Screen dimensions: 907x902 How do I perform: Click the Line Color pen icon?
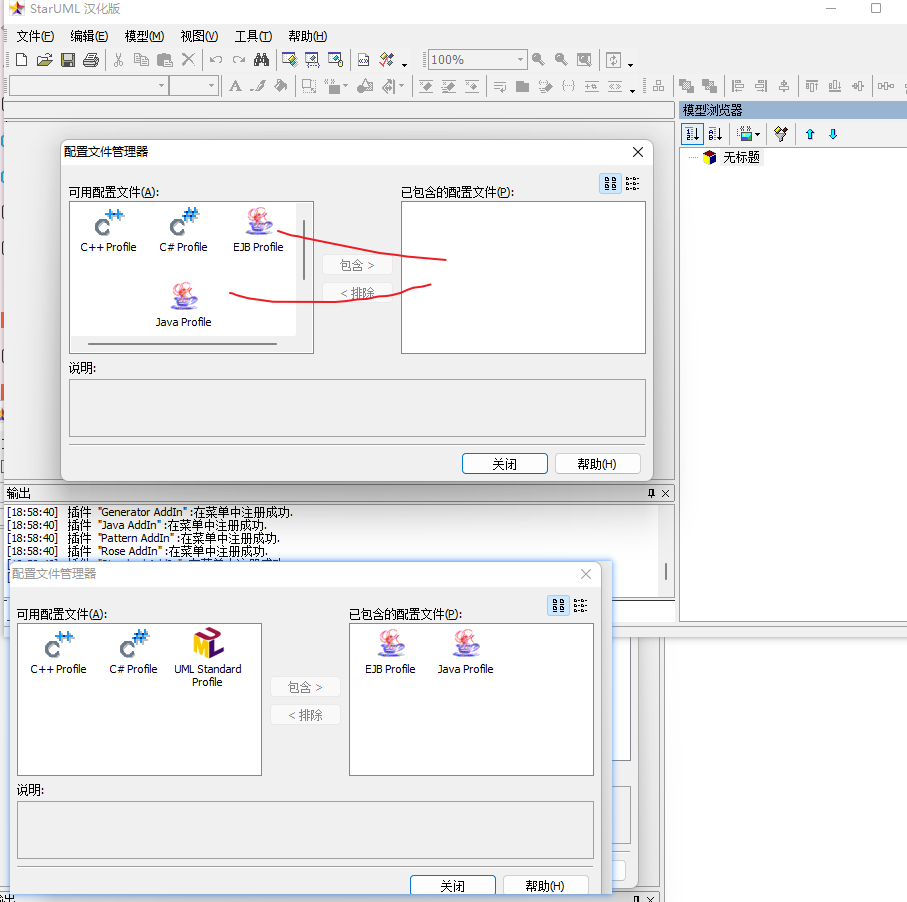pos(258,86)
